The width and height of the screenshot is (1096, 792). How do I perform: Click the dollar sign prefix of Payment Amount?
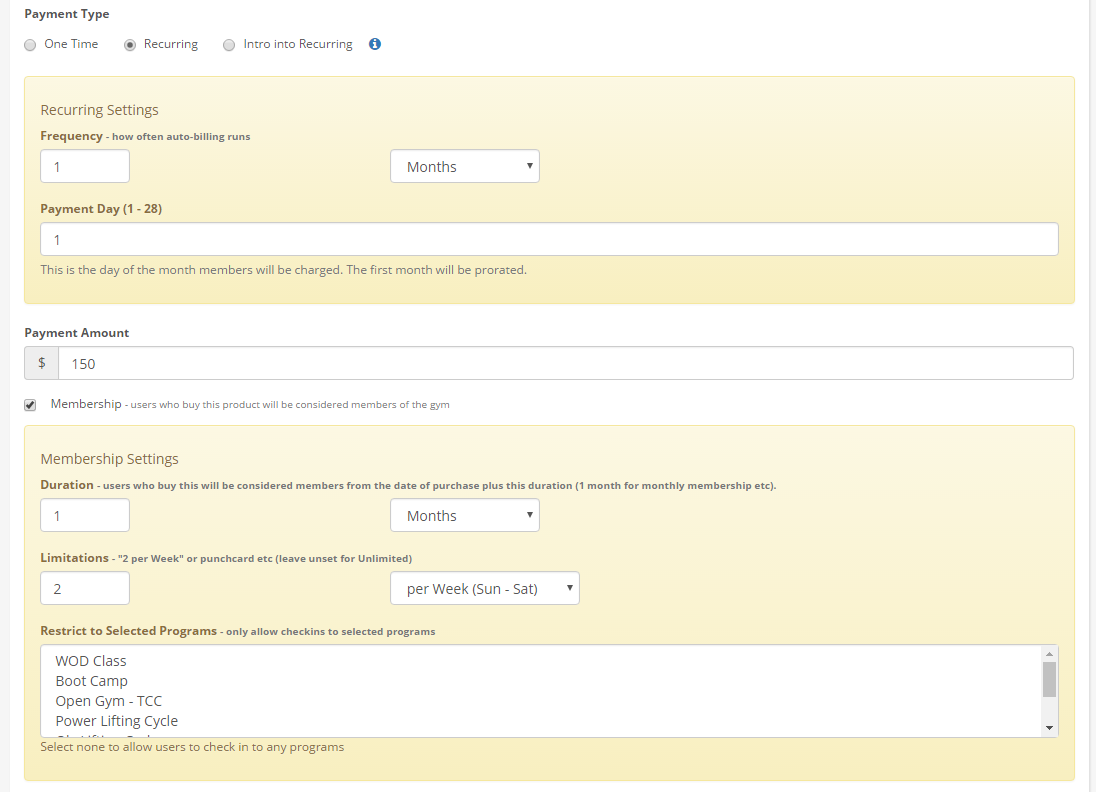coord(42,364)
